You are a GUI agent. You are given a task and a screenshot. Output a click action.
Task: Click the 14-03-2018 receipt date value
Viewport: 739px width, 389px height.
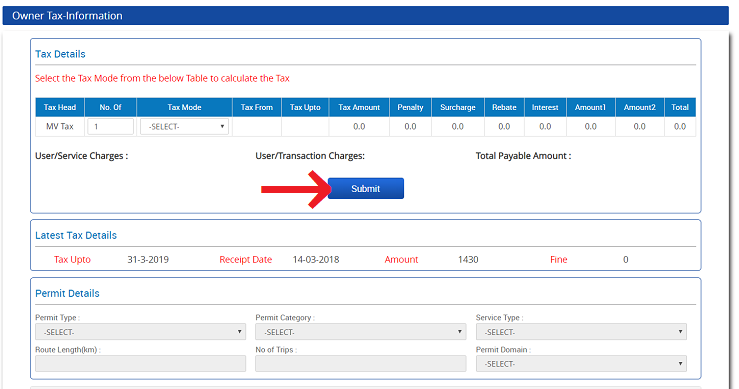tap(316, 259)
